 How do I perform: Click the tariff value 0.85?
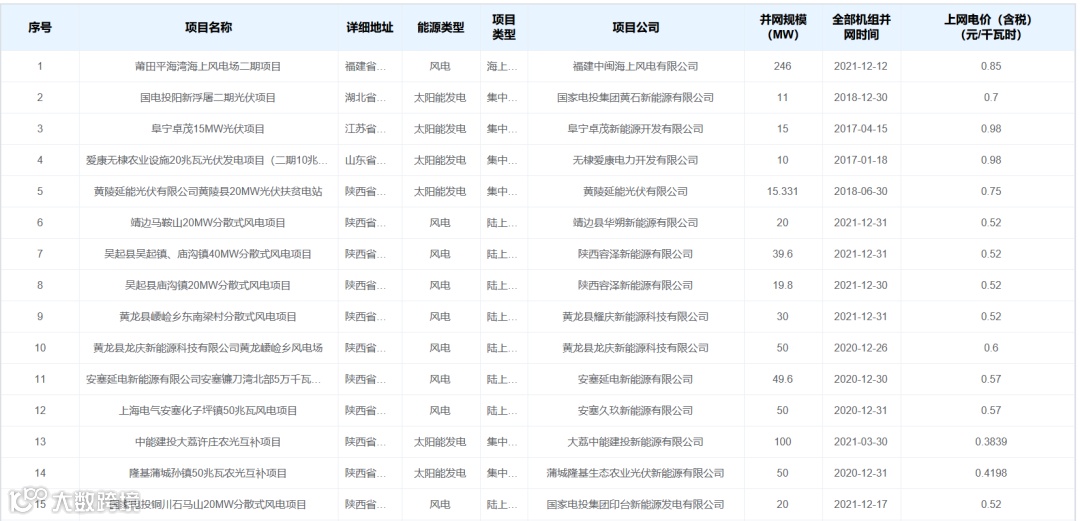pyautogui.click(x=991, y=66)
